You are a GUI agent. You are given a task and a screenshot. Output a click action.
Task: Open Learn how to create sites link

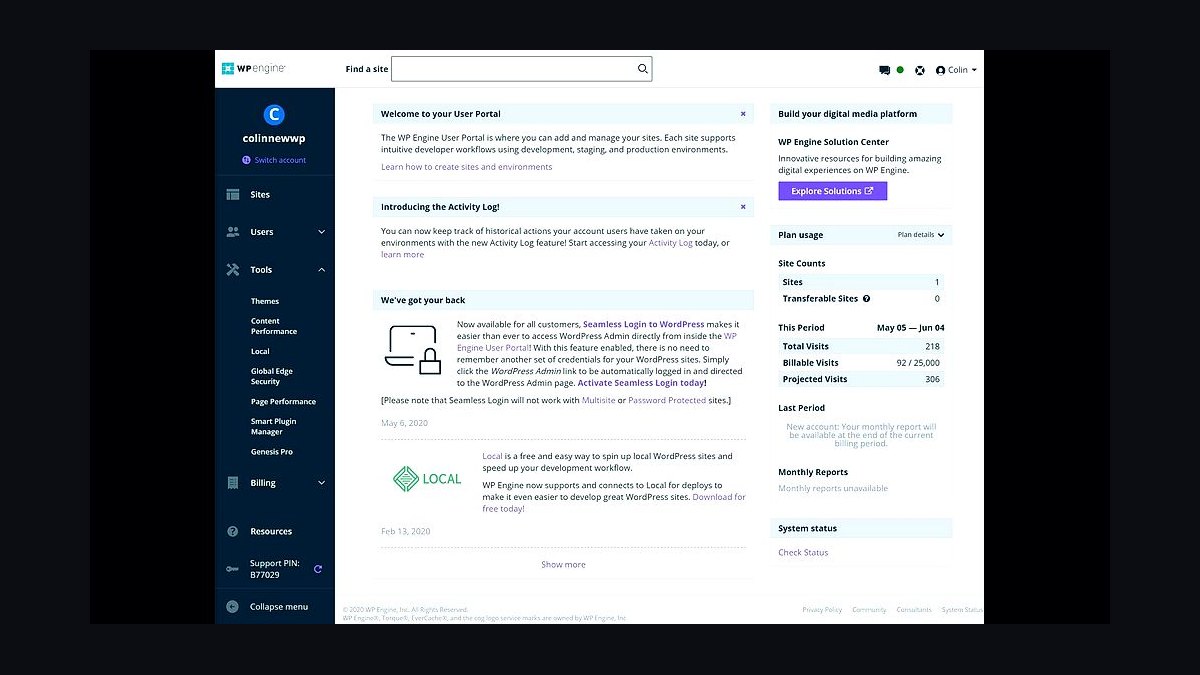(x=466, y=167)
